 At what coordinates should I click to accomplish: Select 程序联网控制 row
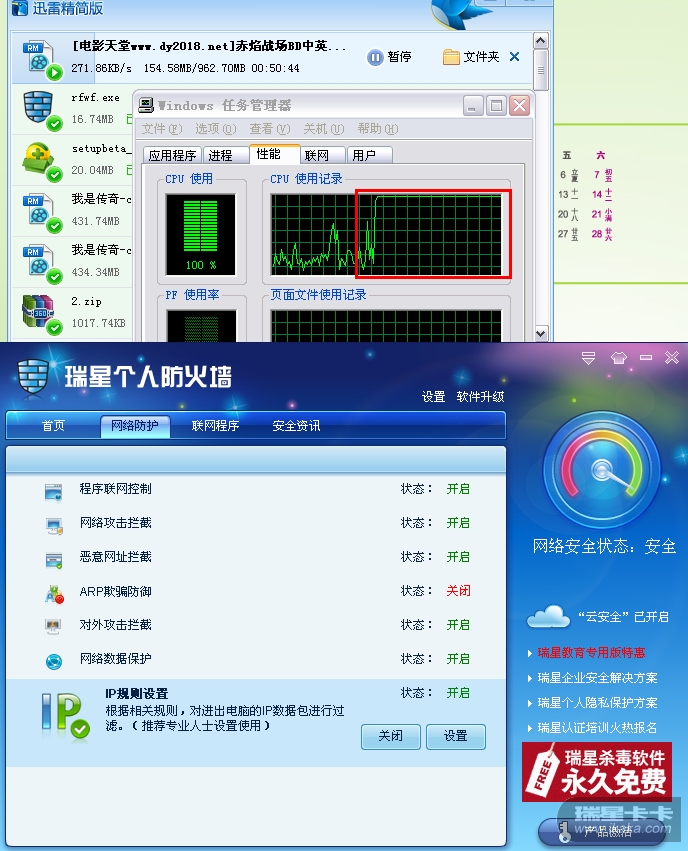click(256, 489)
